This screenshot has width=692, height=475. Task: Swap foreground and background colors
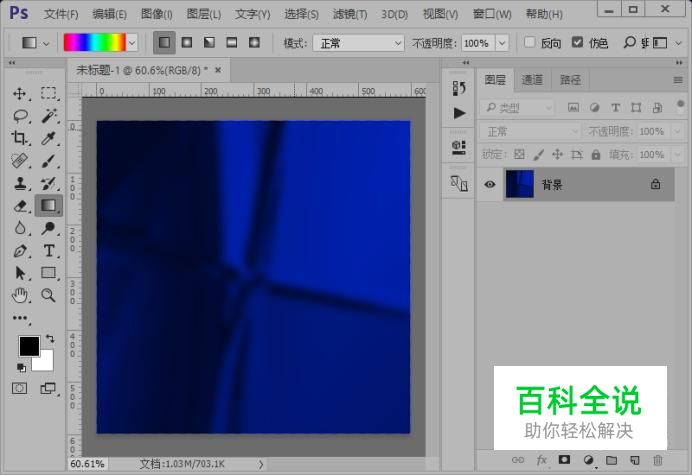coord(50,339)
